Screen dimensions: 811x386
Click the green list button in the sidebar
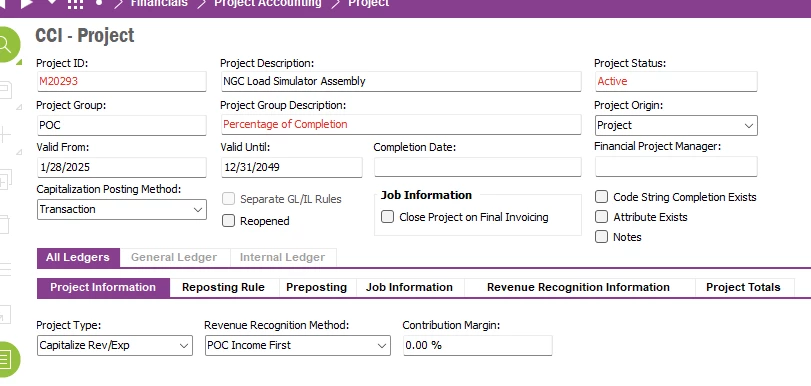pos(7,359)
